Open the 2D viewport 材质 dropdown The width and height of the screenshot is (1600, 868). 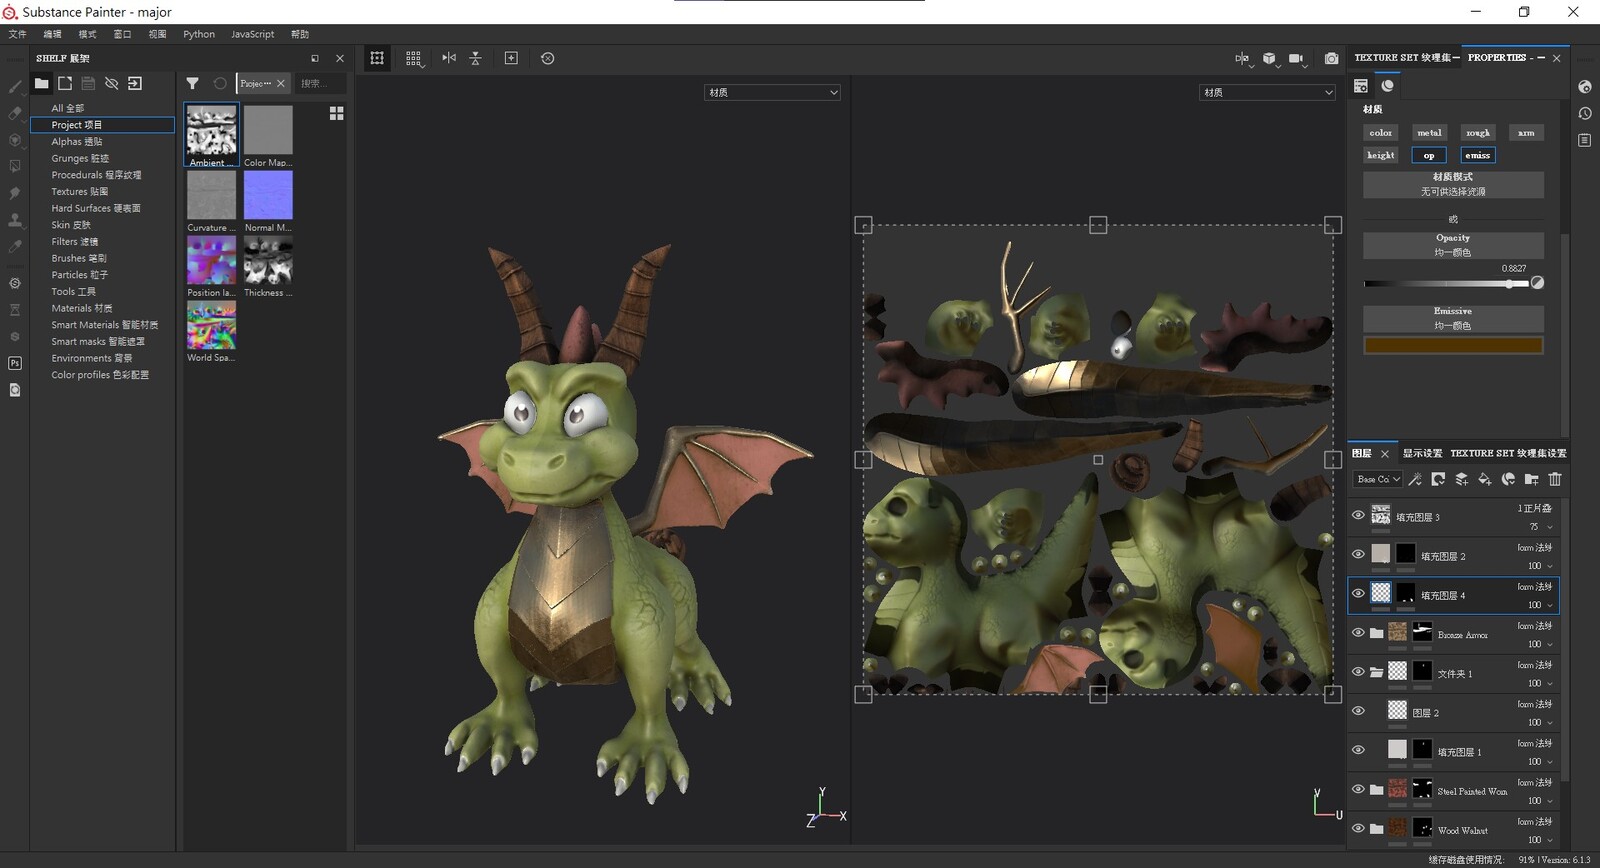tap(1267, 93)
